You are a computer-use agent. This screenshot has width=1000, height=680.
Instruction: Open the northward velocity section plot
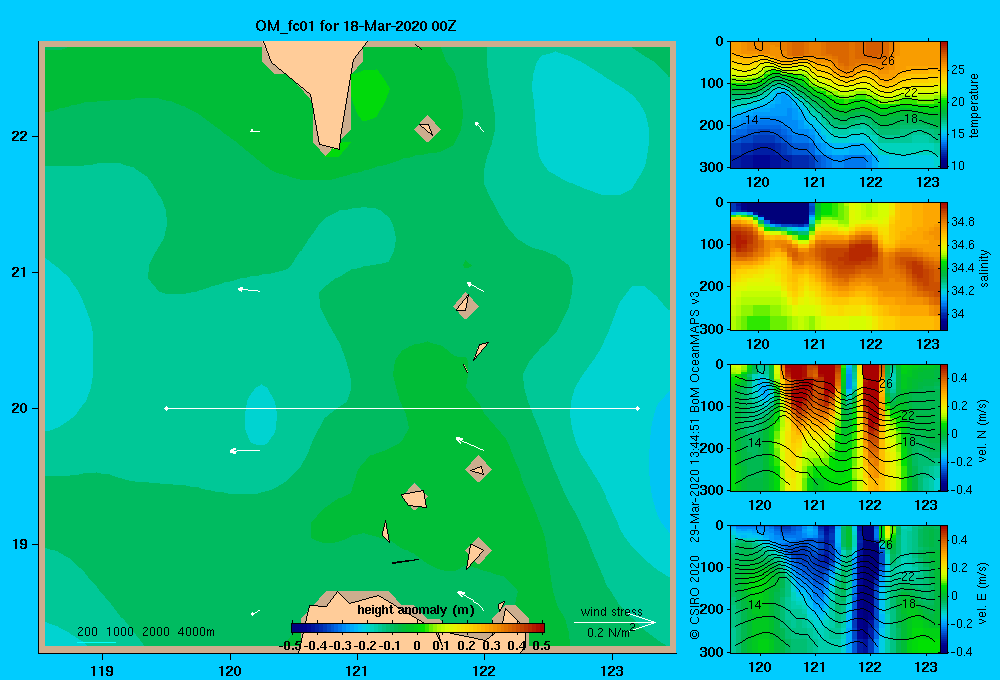tap(834, 427)
